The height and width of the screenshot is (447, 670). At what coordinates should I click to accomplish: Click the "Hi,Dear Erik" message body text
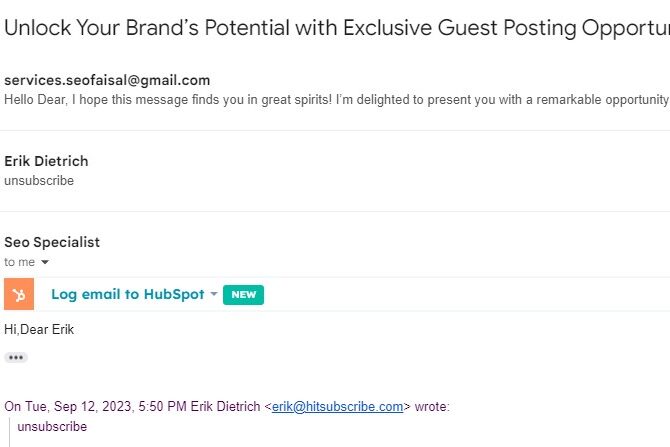tap(39, 329)
